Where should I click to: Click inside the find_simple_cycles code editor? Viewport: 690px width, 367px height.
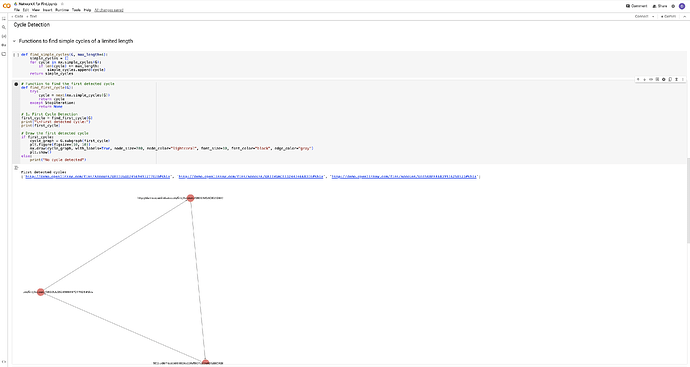click(352, 64)
